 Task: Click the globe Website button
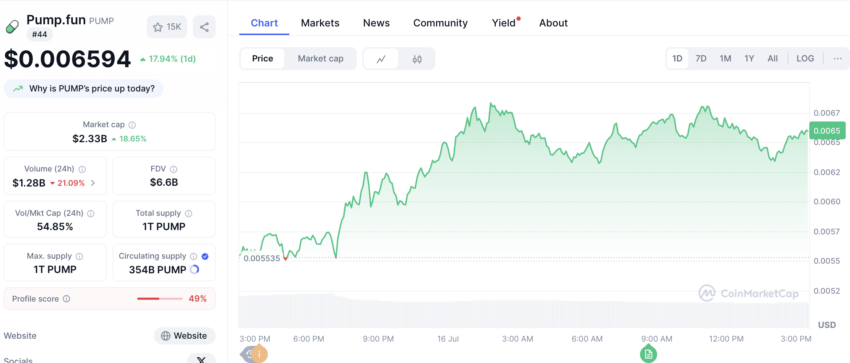tap(185, 336)
